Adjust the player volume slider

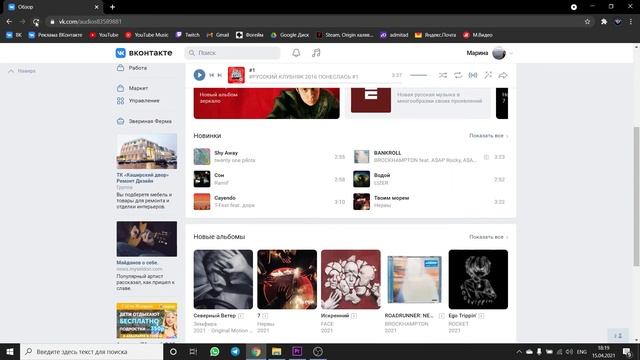click(x=418, y=75)
